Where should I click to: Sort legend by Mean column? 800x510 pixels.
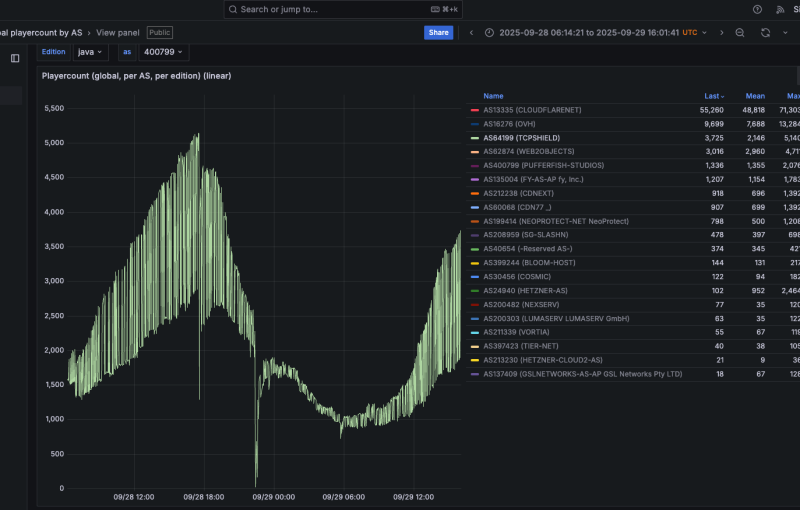(755, 96)
